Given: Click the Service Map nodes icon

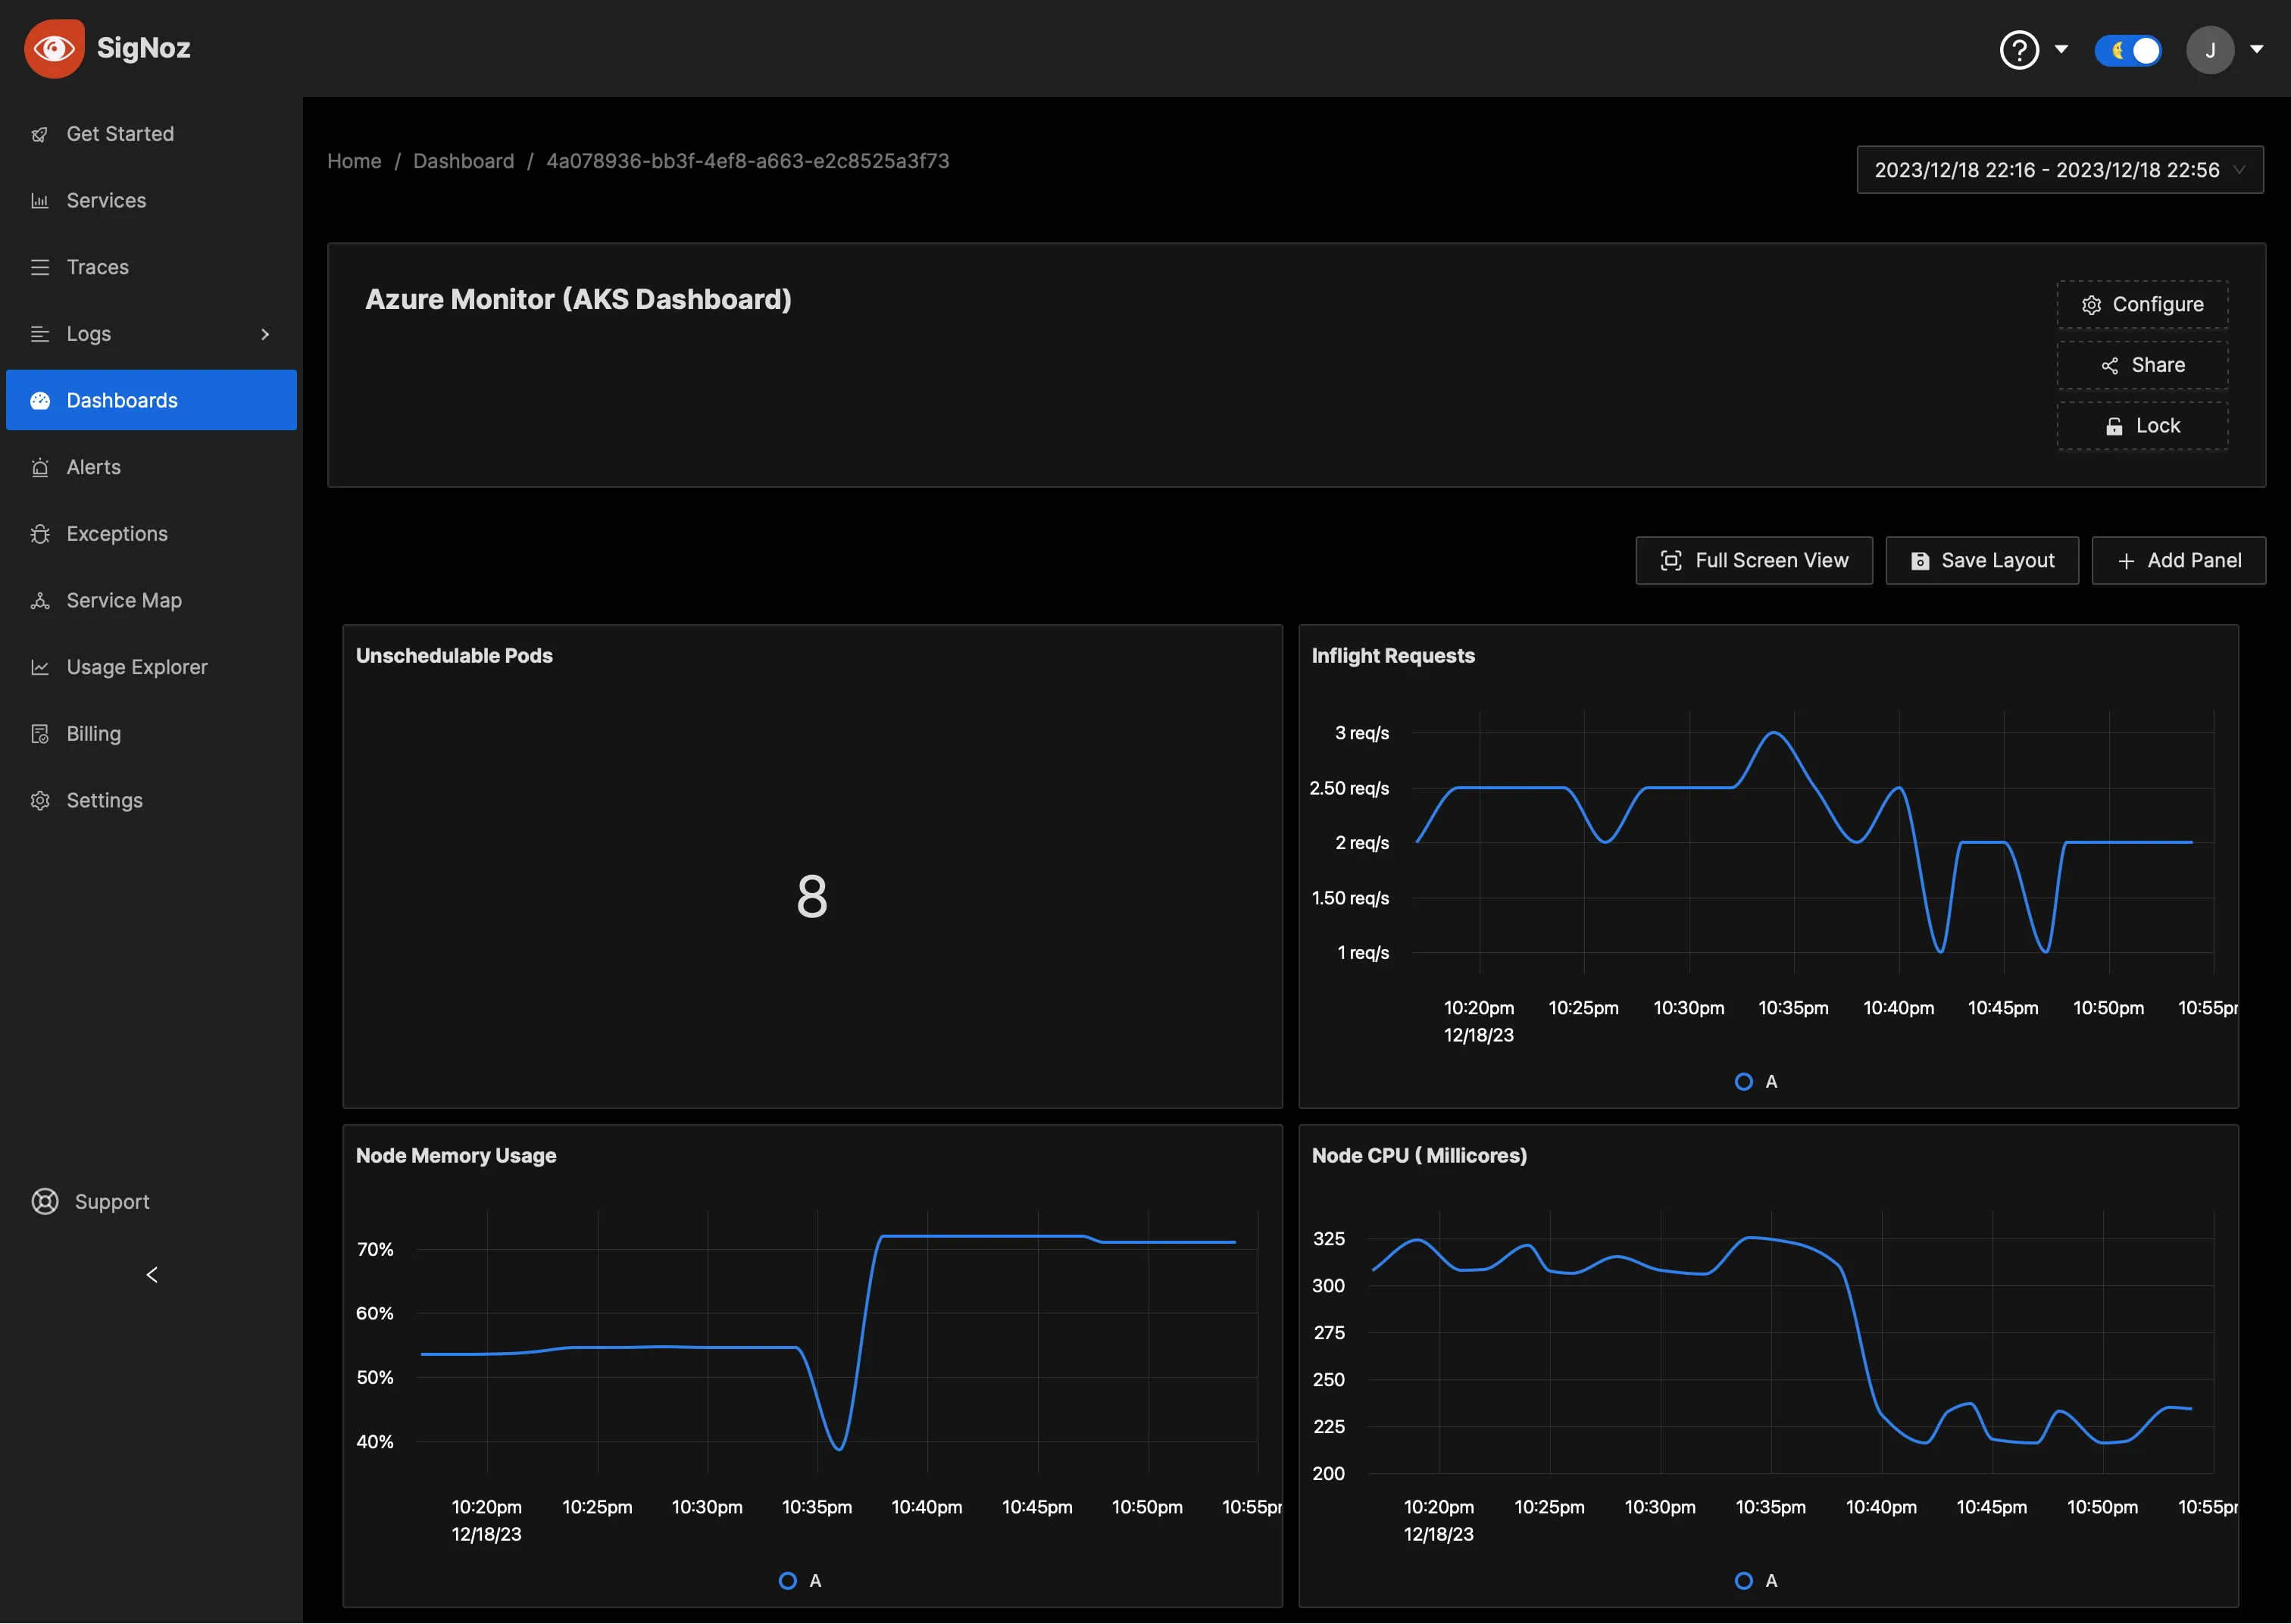Looking at the screenshot, I should click(40, 601).
